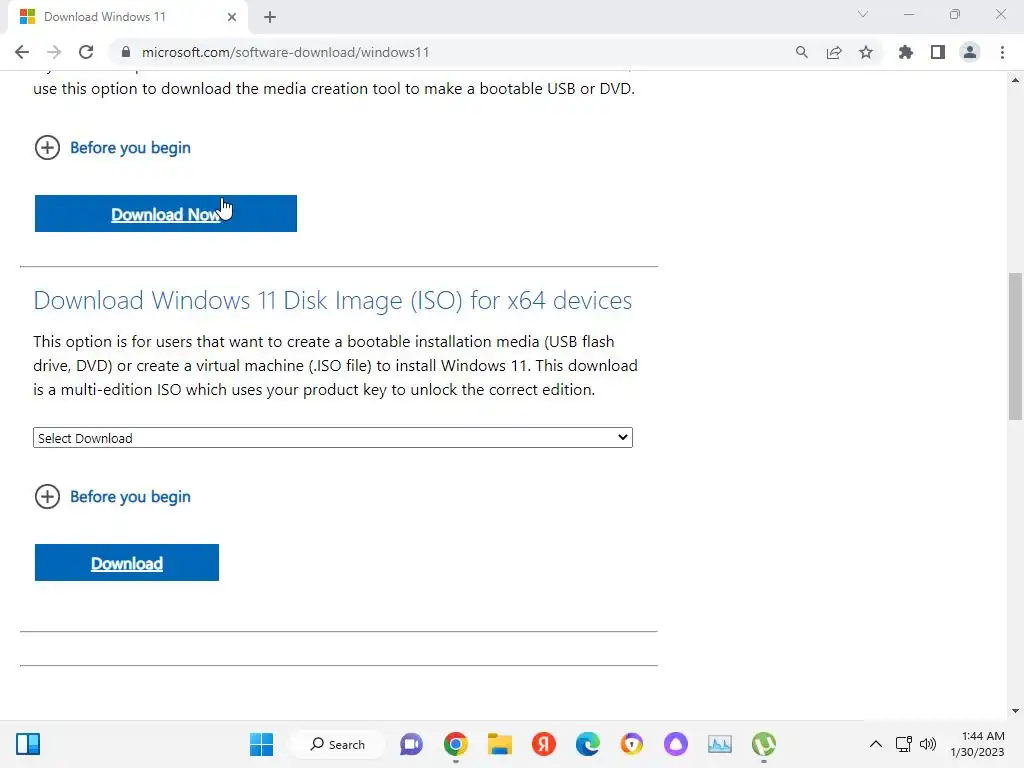Open File Explorer from the taskbar

click(x=500, y=744)
